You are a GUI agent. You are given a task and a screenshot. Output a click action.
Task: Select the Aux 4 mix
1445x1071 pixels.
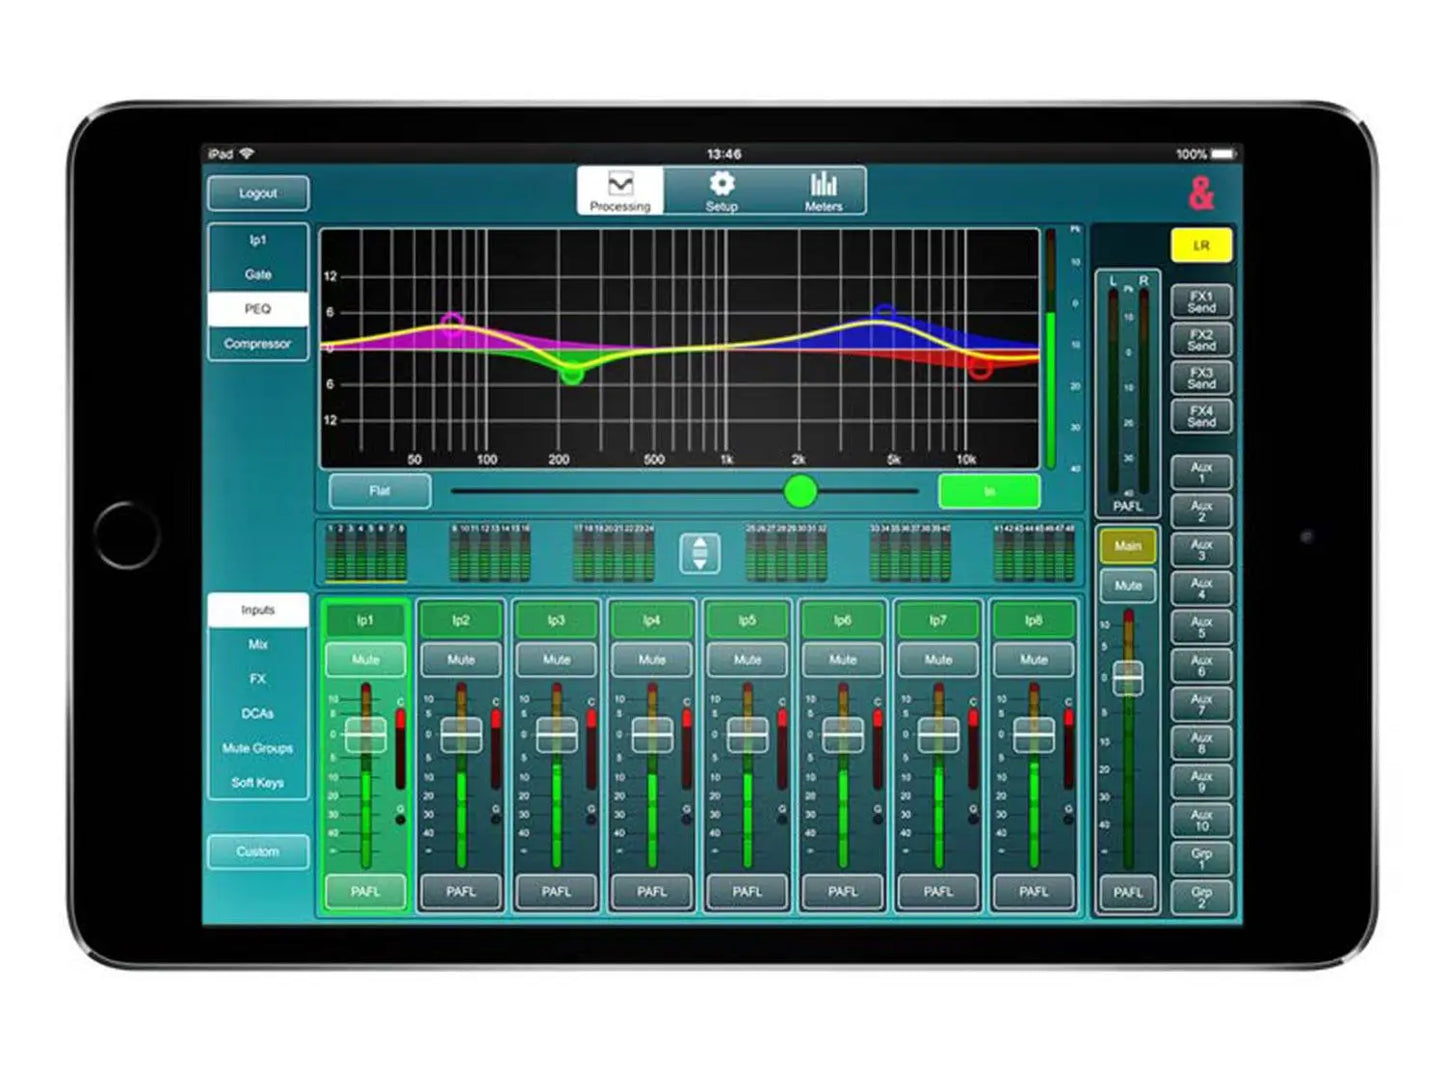[1201, 588]
